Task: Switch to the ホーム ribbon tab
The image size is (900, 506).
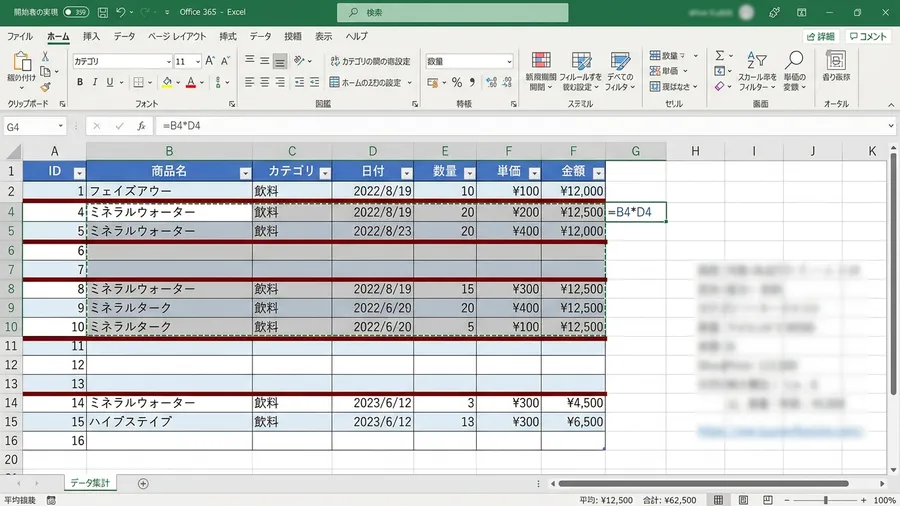Action: tap(58, 36)
